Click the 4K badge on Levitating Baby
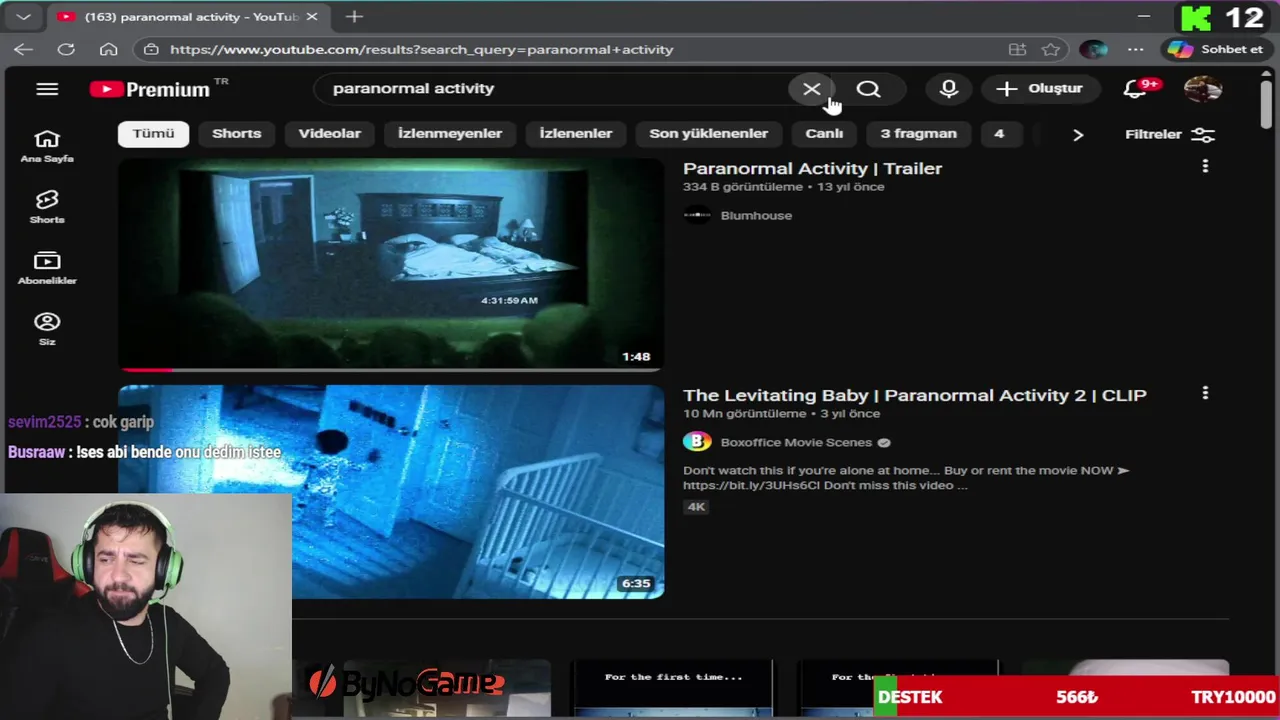 pyautogui.click(x=696, y=507)
